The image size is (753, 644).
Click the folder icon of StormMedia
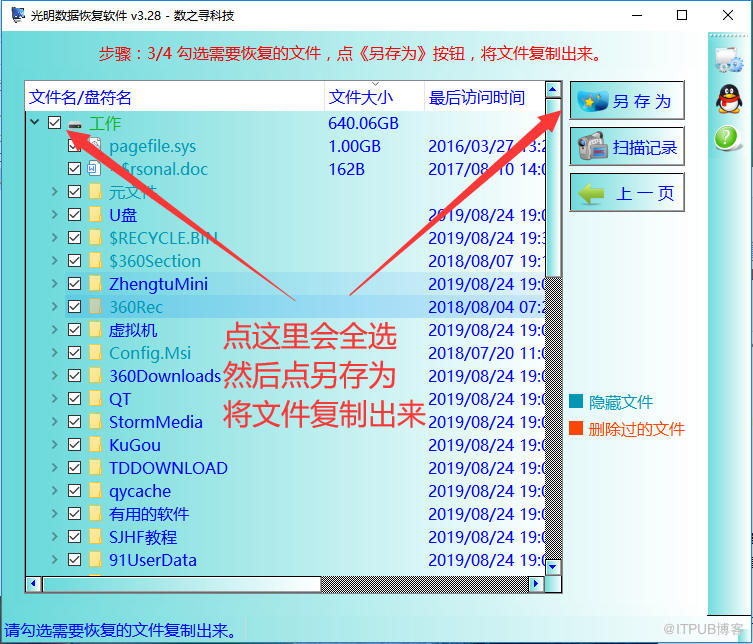(x=95, y=422)
